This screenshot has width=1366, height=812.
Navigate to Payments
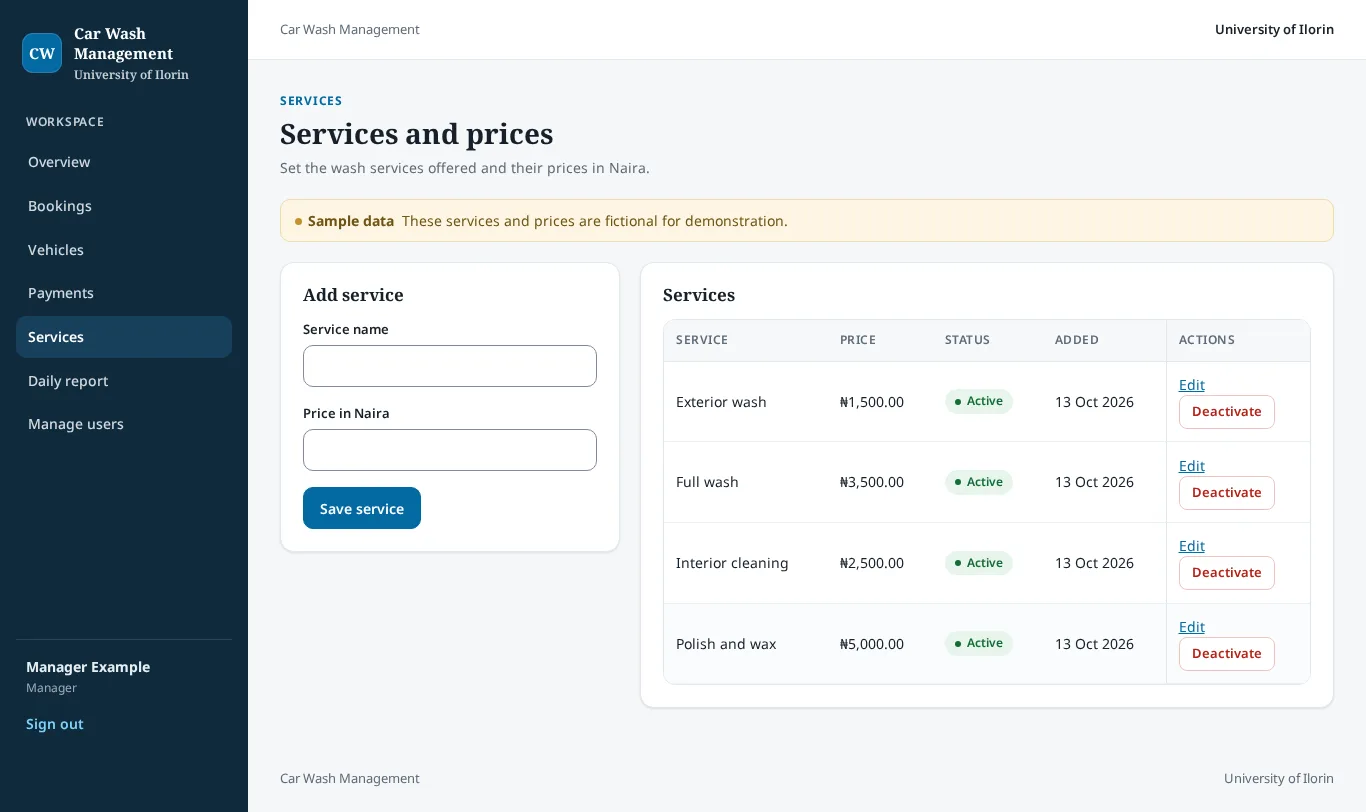[x=124, y=293]
